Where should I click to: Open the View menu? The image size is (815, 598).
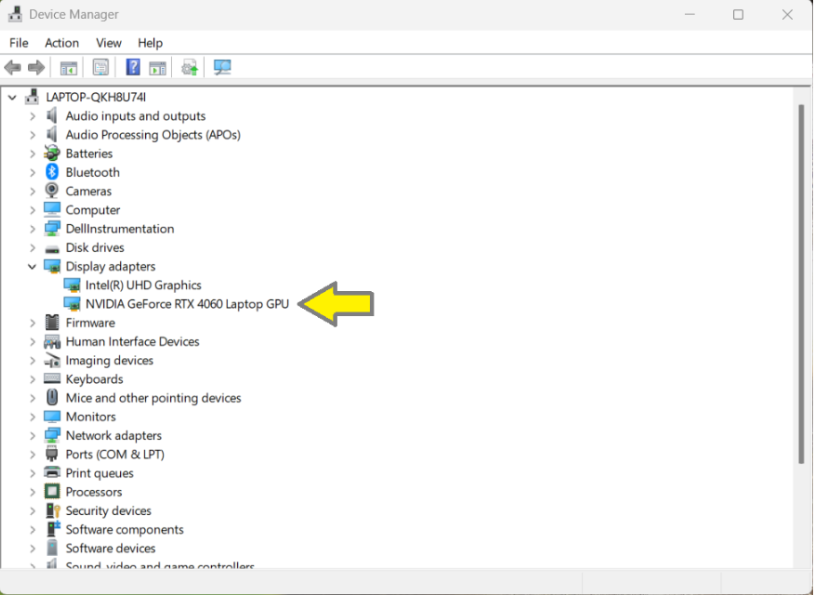[108, 43]
